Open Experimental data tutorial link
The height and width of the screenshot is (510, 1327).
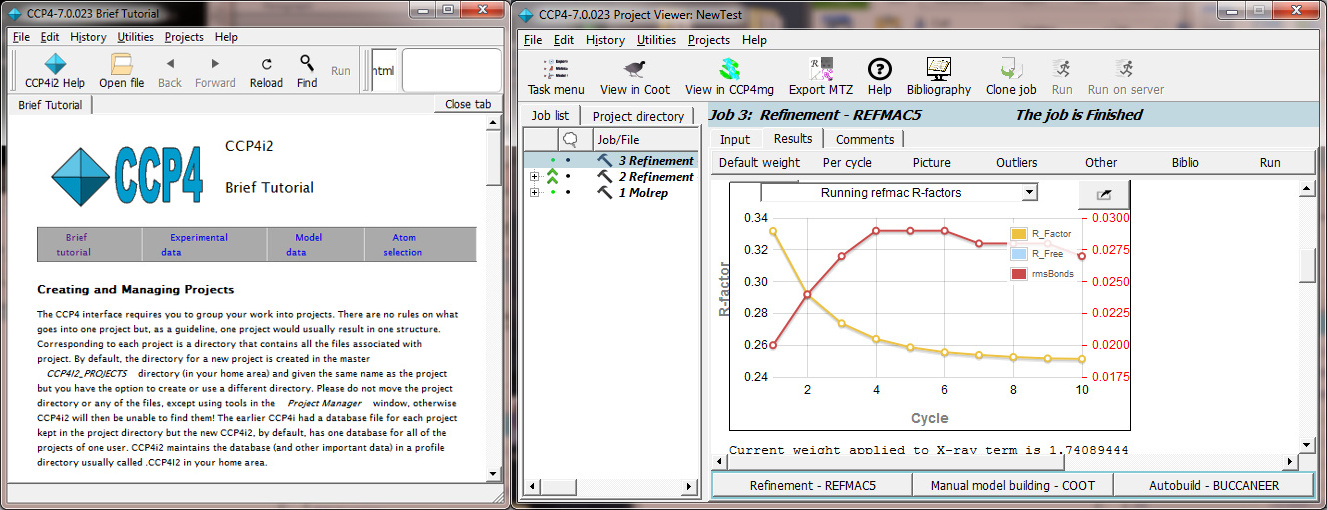(199, 245)
